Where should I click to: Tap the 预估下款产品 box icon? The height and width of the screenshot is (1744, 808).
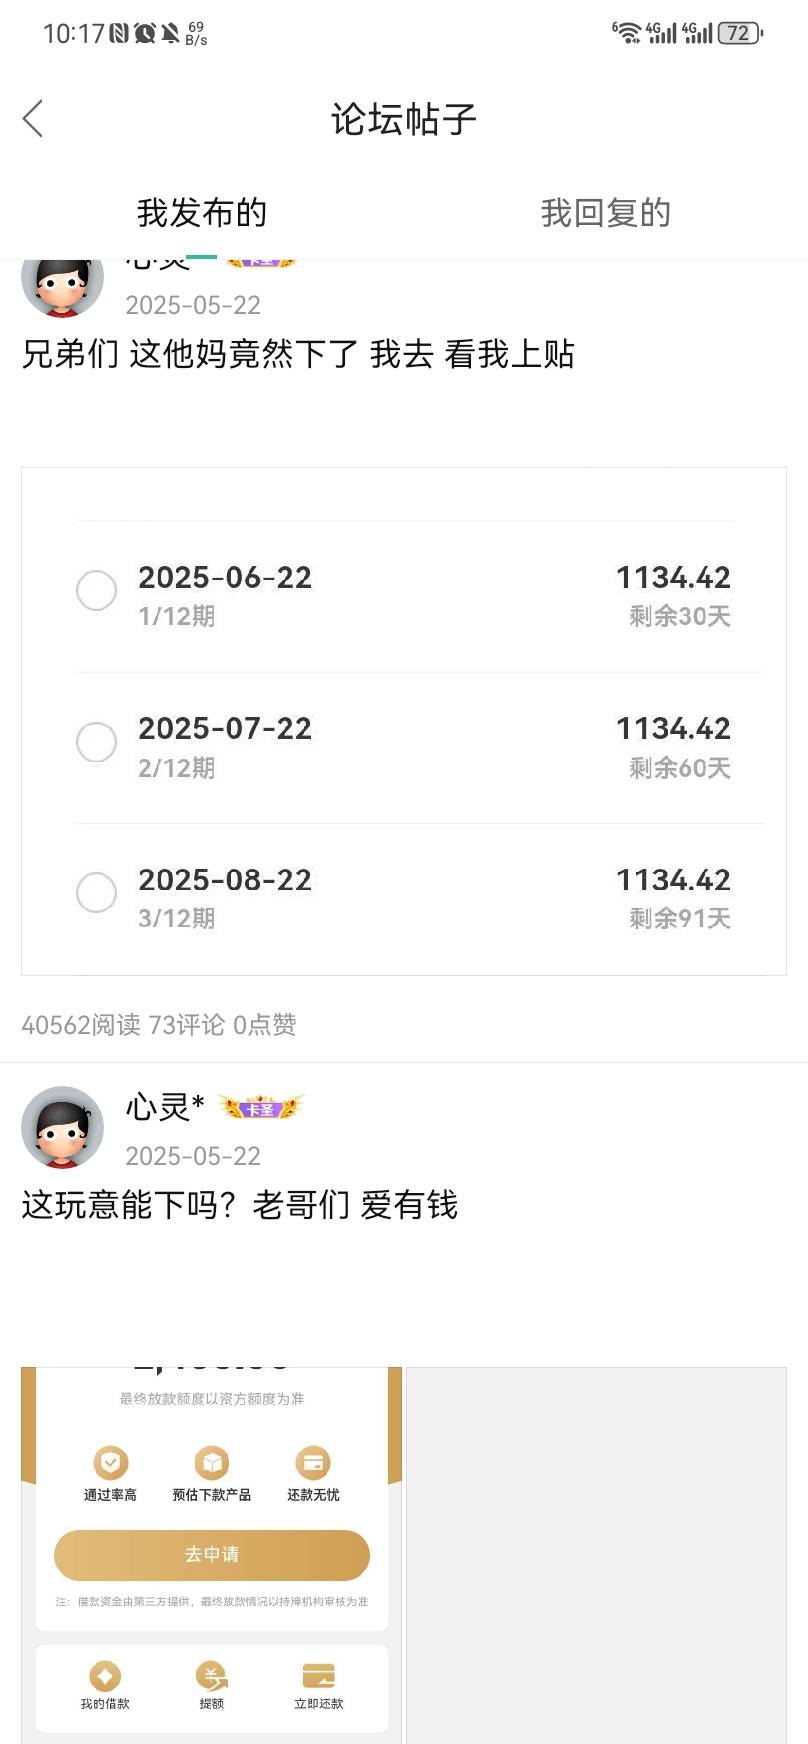[x=212, y=1463]
